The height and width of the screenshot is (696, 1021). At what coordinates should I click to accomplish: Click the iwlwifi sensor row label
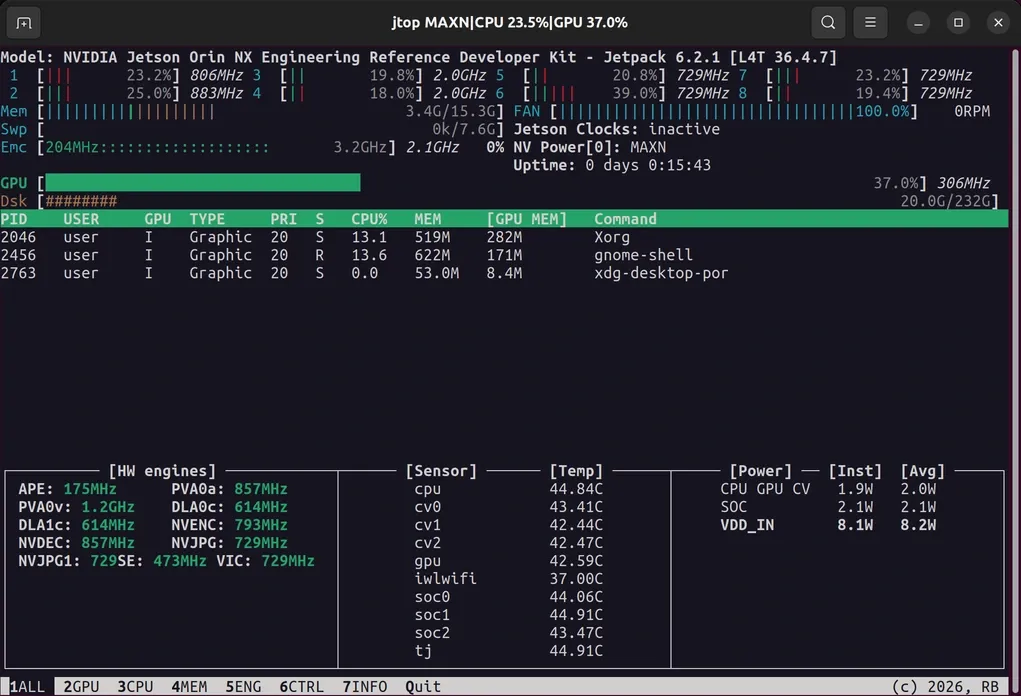pyautogui.click(x=445, y=579)
